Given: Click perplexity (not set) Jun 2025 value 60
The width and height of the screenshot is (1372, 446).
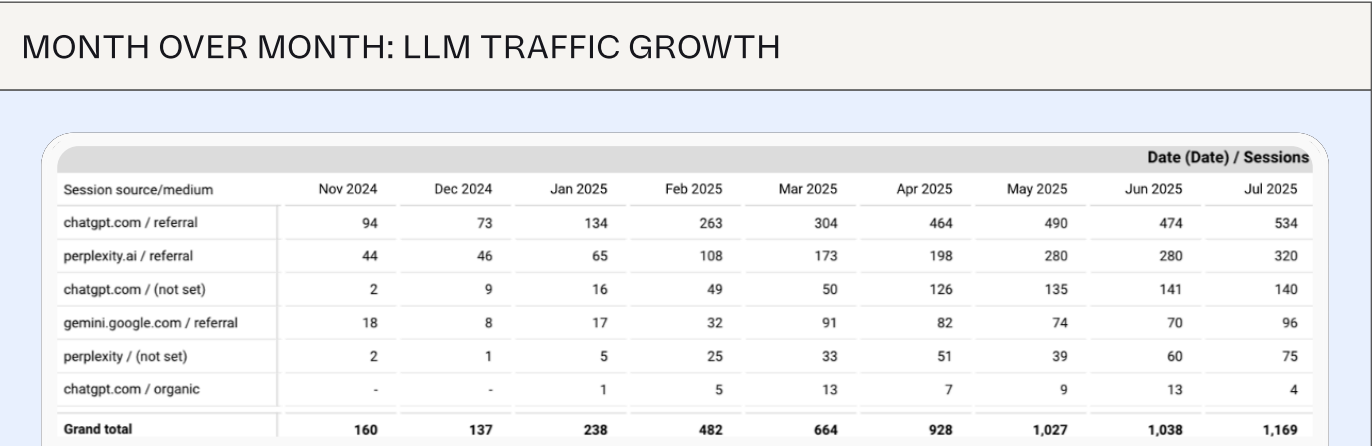Looking at the screenshot, I should [x=1174, y=356].
